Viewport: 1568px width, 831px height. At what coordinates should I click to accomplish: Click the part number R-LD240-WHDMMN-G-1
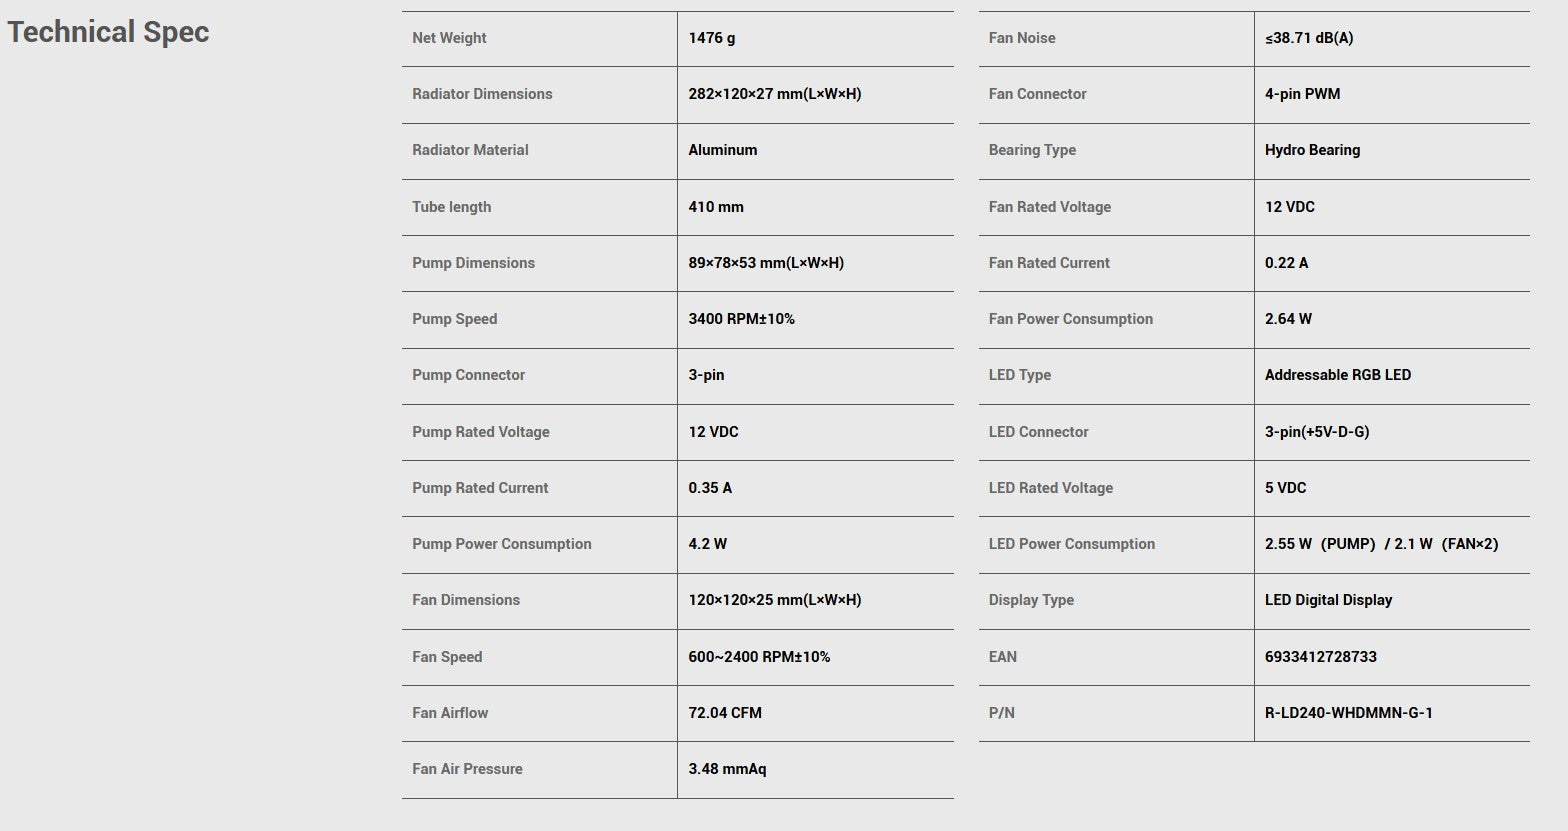pyautogui.click(x=1349, y=713)
